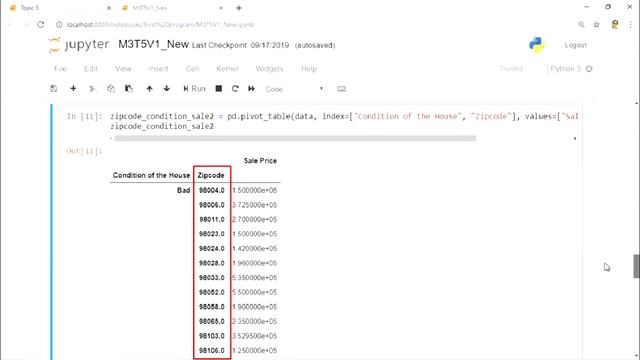Open the Help menu
The image size is (640, 360).
click(309, 69)
